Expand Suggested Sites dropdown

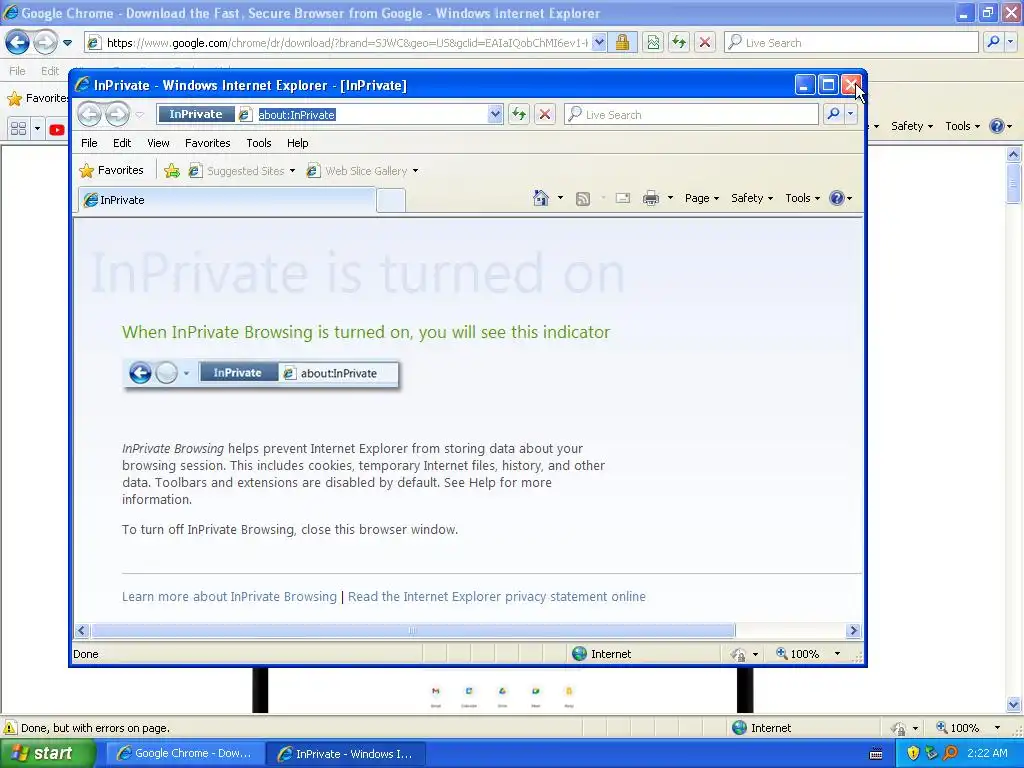(292, 171)
